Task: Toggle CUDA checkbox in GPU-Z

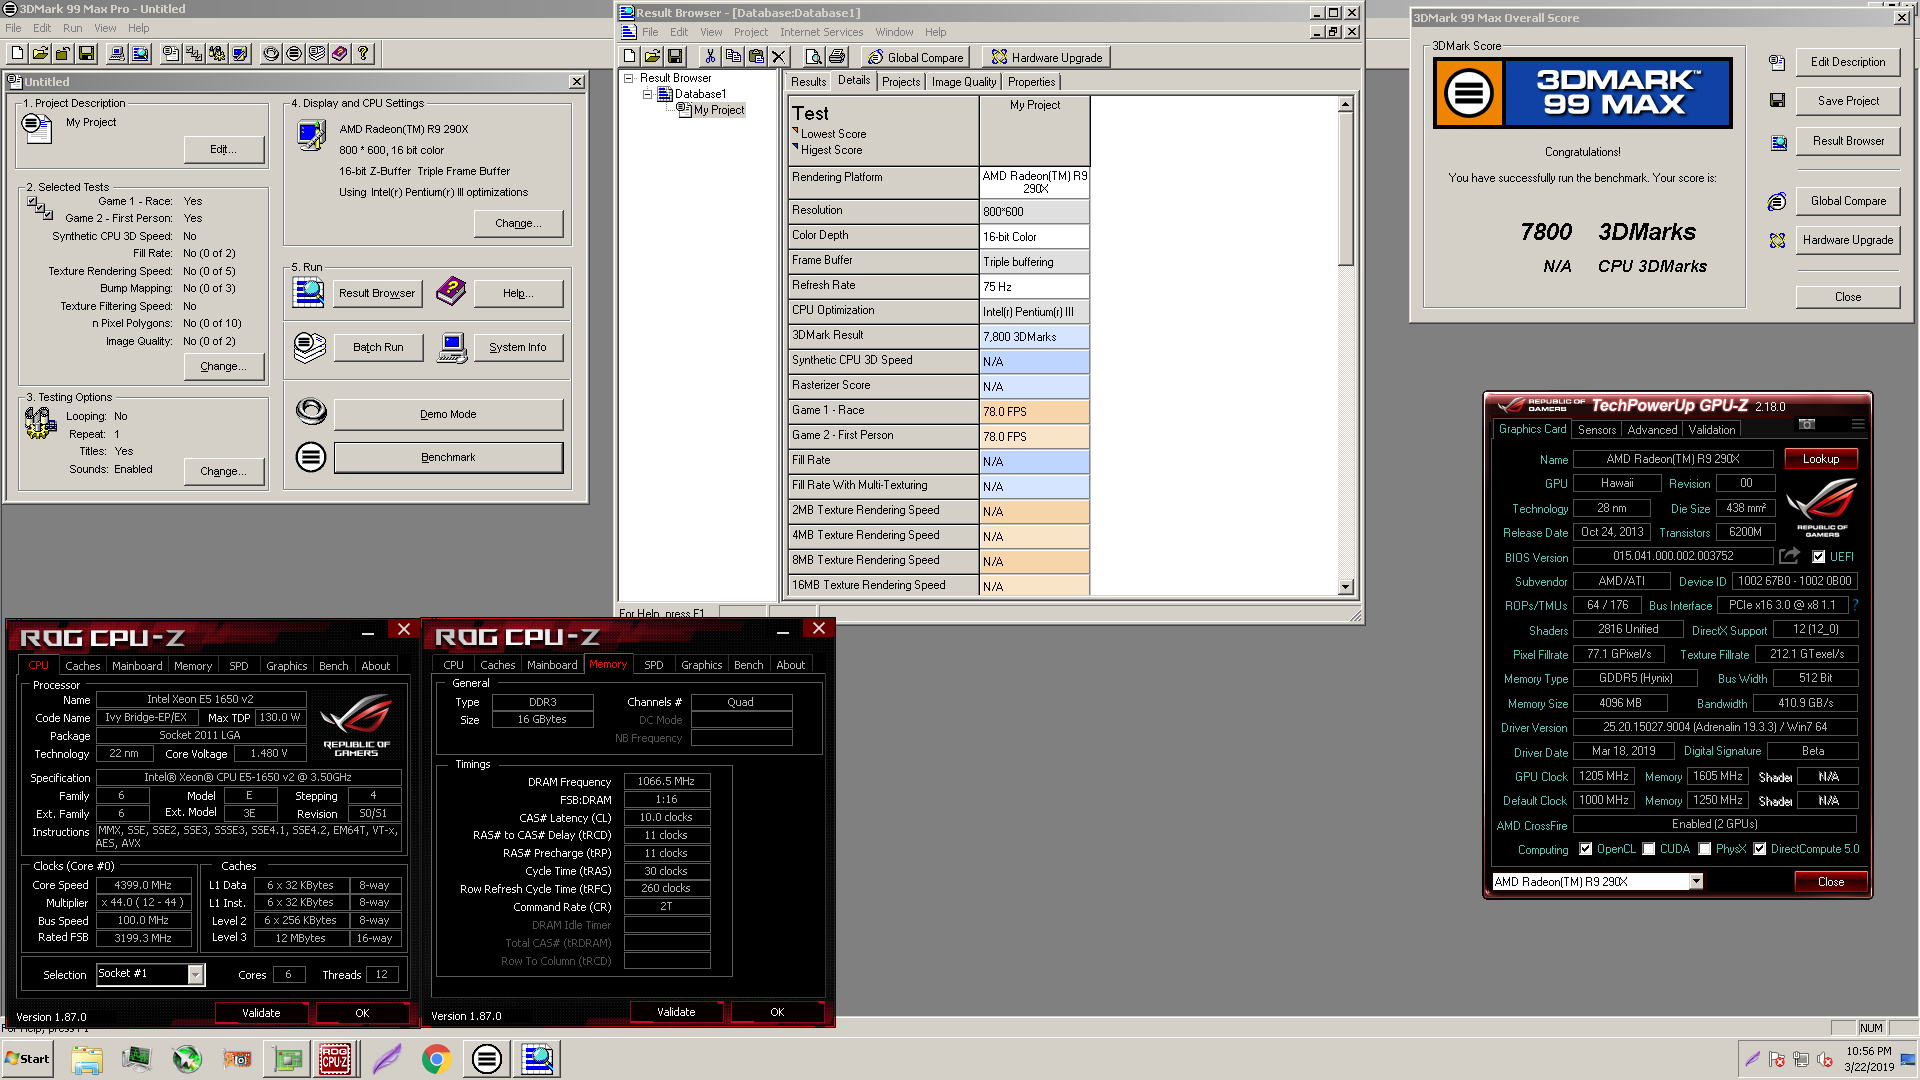Action: click(x=1649, y=849)
